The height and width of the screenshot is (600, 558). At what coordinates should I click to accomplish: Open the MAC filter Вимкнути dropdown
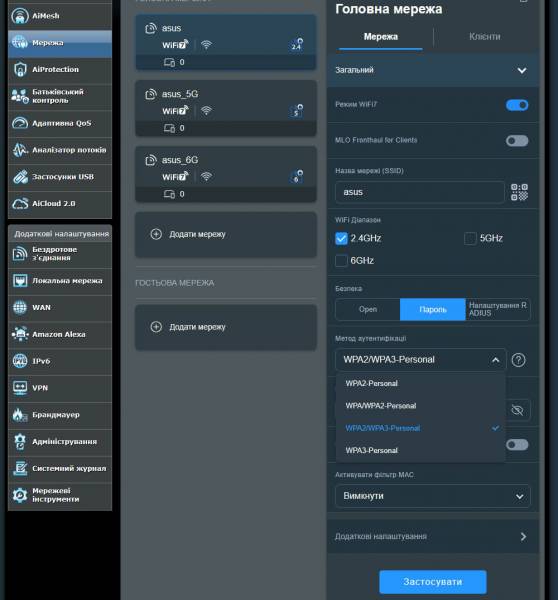tap(432, 496)
